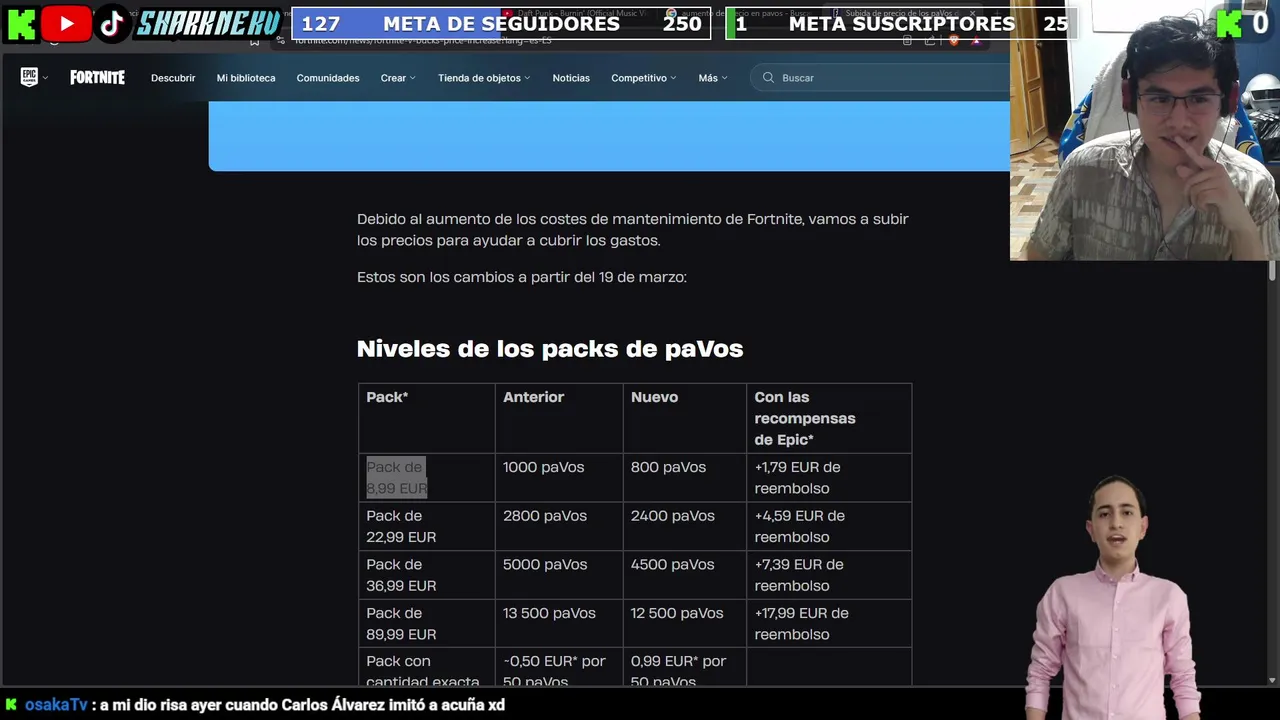
Task: Click the SHARKNEKU channel logo
Action: [x=208, y=24]
